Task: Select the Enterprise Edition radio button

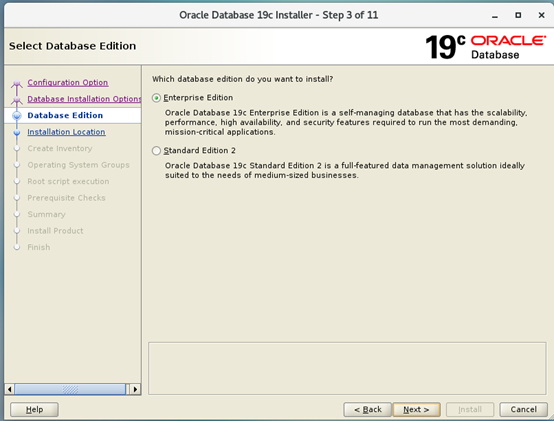Action: (x=156, y=98)
